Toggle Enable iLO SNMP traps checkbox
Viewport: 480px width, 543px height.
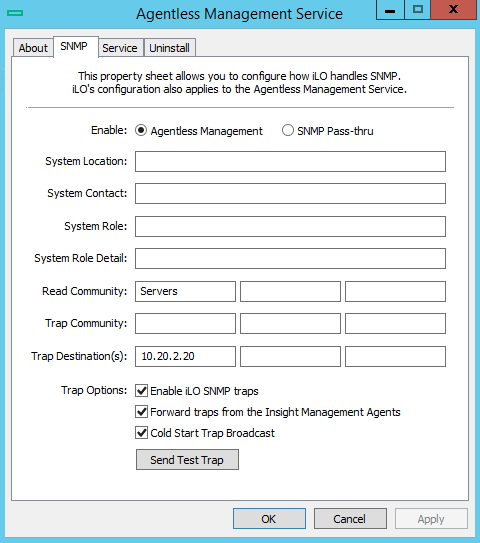(x=141, y=391)
